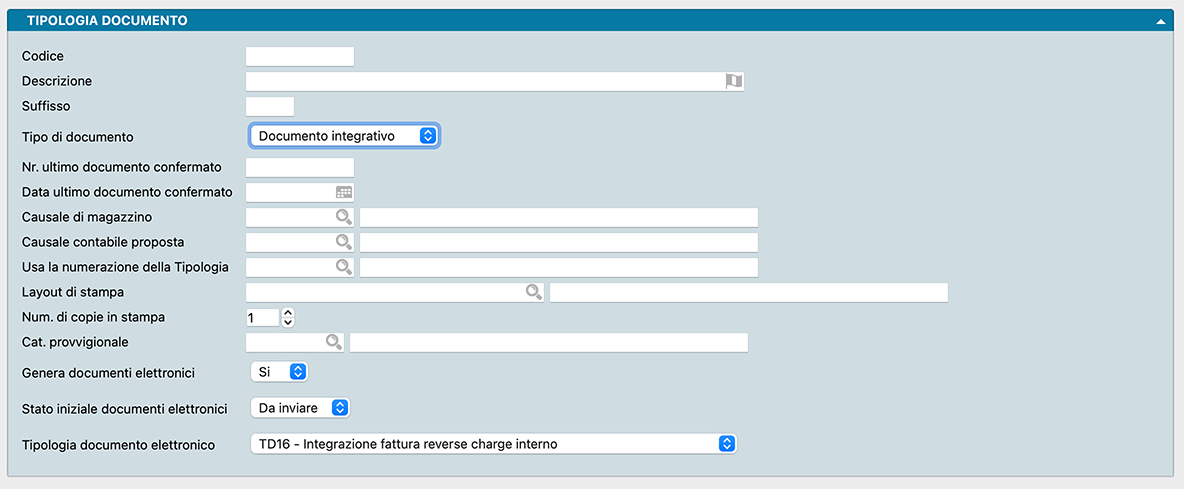Screen dimensions: 1184x489
Task: Click magnifier icon in Layout di stampa
Action: pos(534,292)
